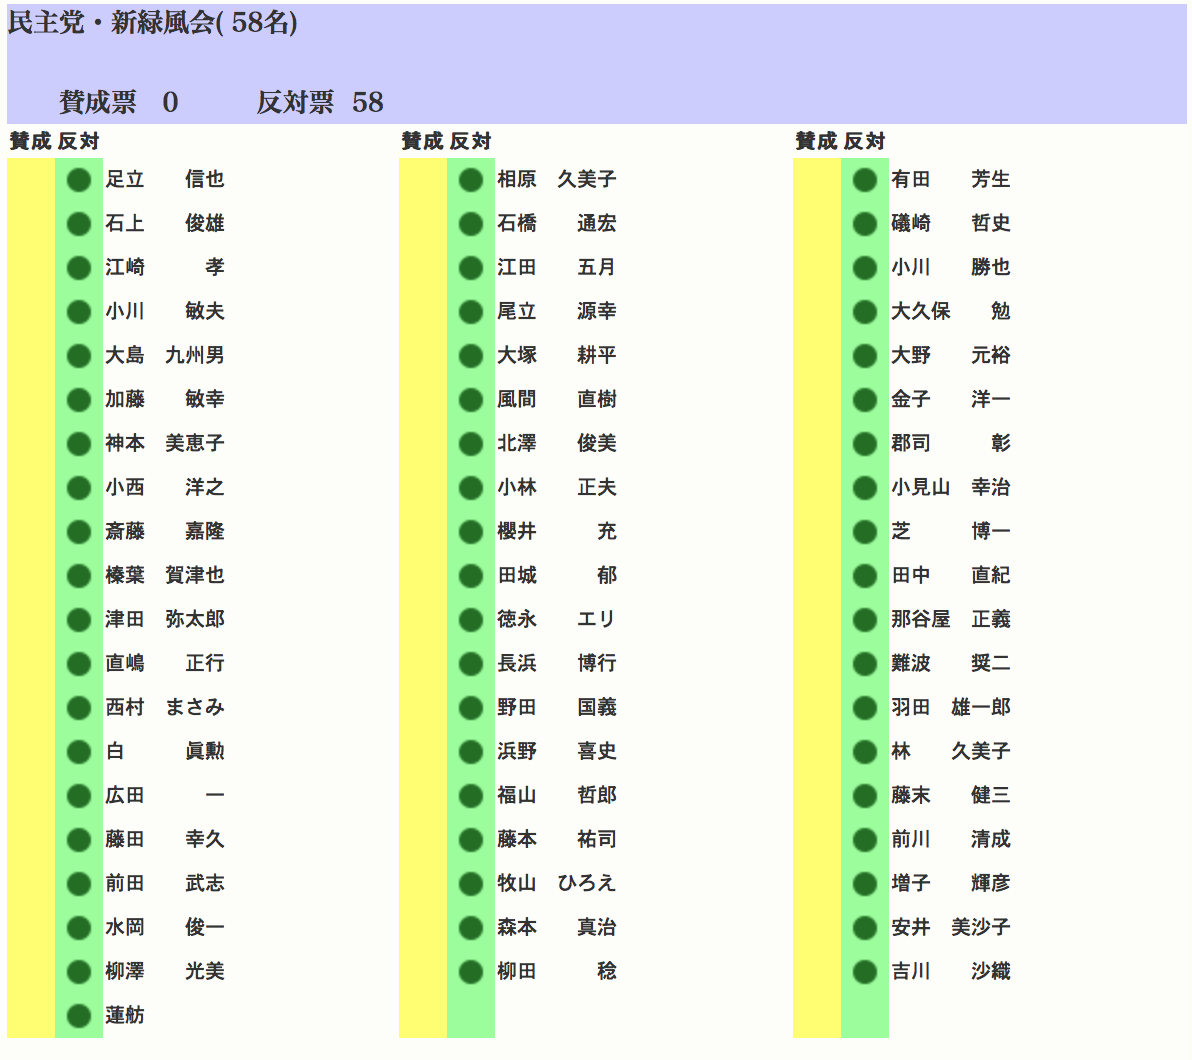Click the name 浜野 喜史
The width and height of the screenshot is (1192, 1060).
tap(557, 751)
